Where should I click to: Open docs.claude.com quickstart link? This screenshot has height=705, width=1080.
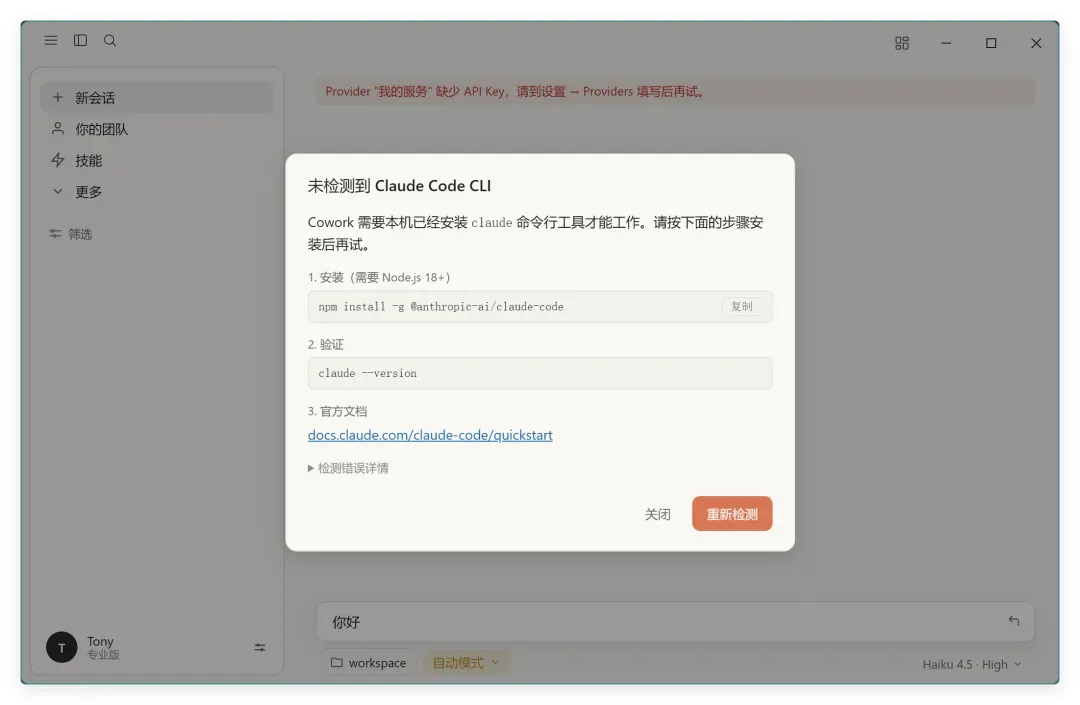click(430, 435)
